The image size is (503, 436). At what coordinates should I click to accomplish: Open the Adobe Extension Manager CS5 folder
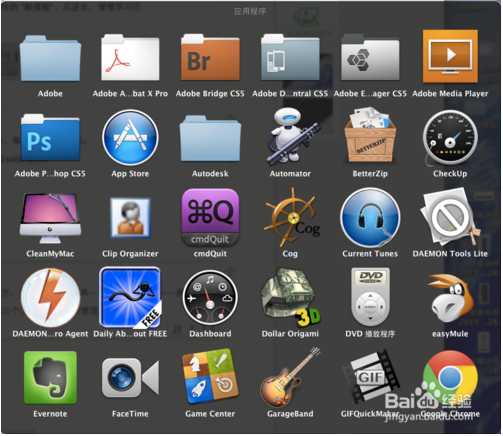[370, 57]
